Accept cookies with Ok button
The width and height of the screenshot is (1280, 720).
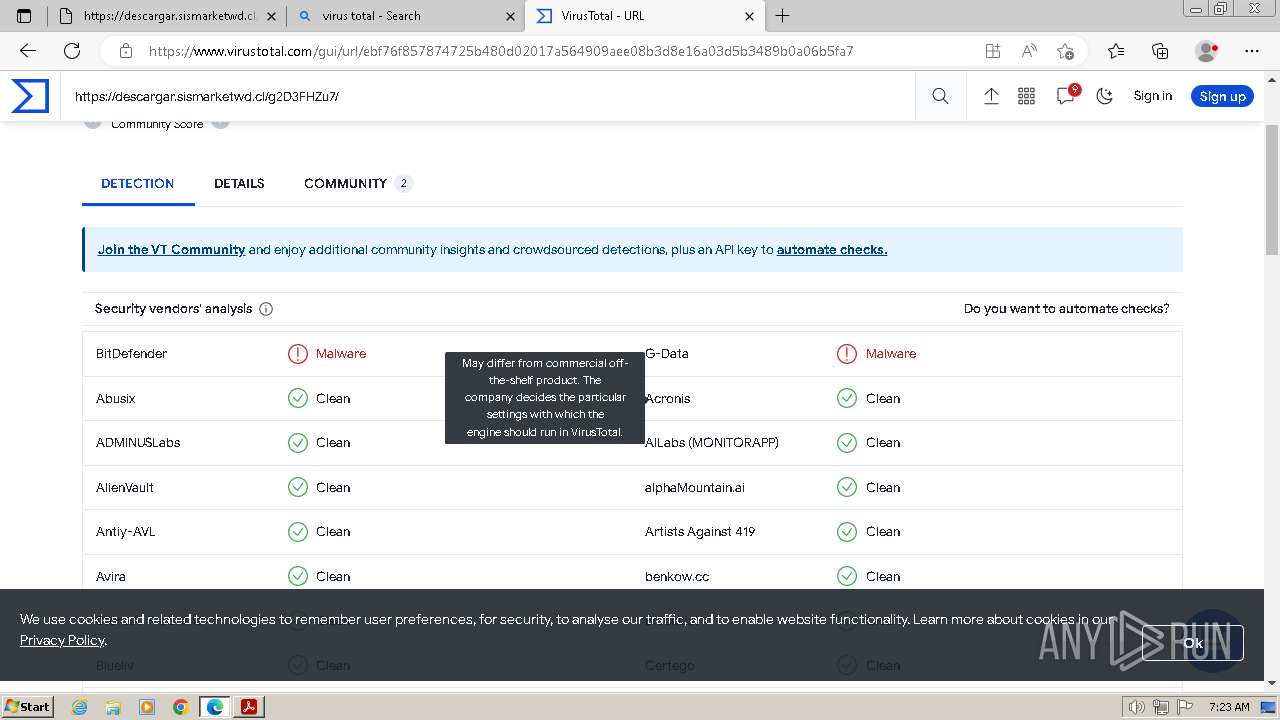(1193, 643)
